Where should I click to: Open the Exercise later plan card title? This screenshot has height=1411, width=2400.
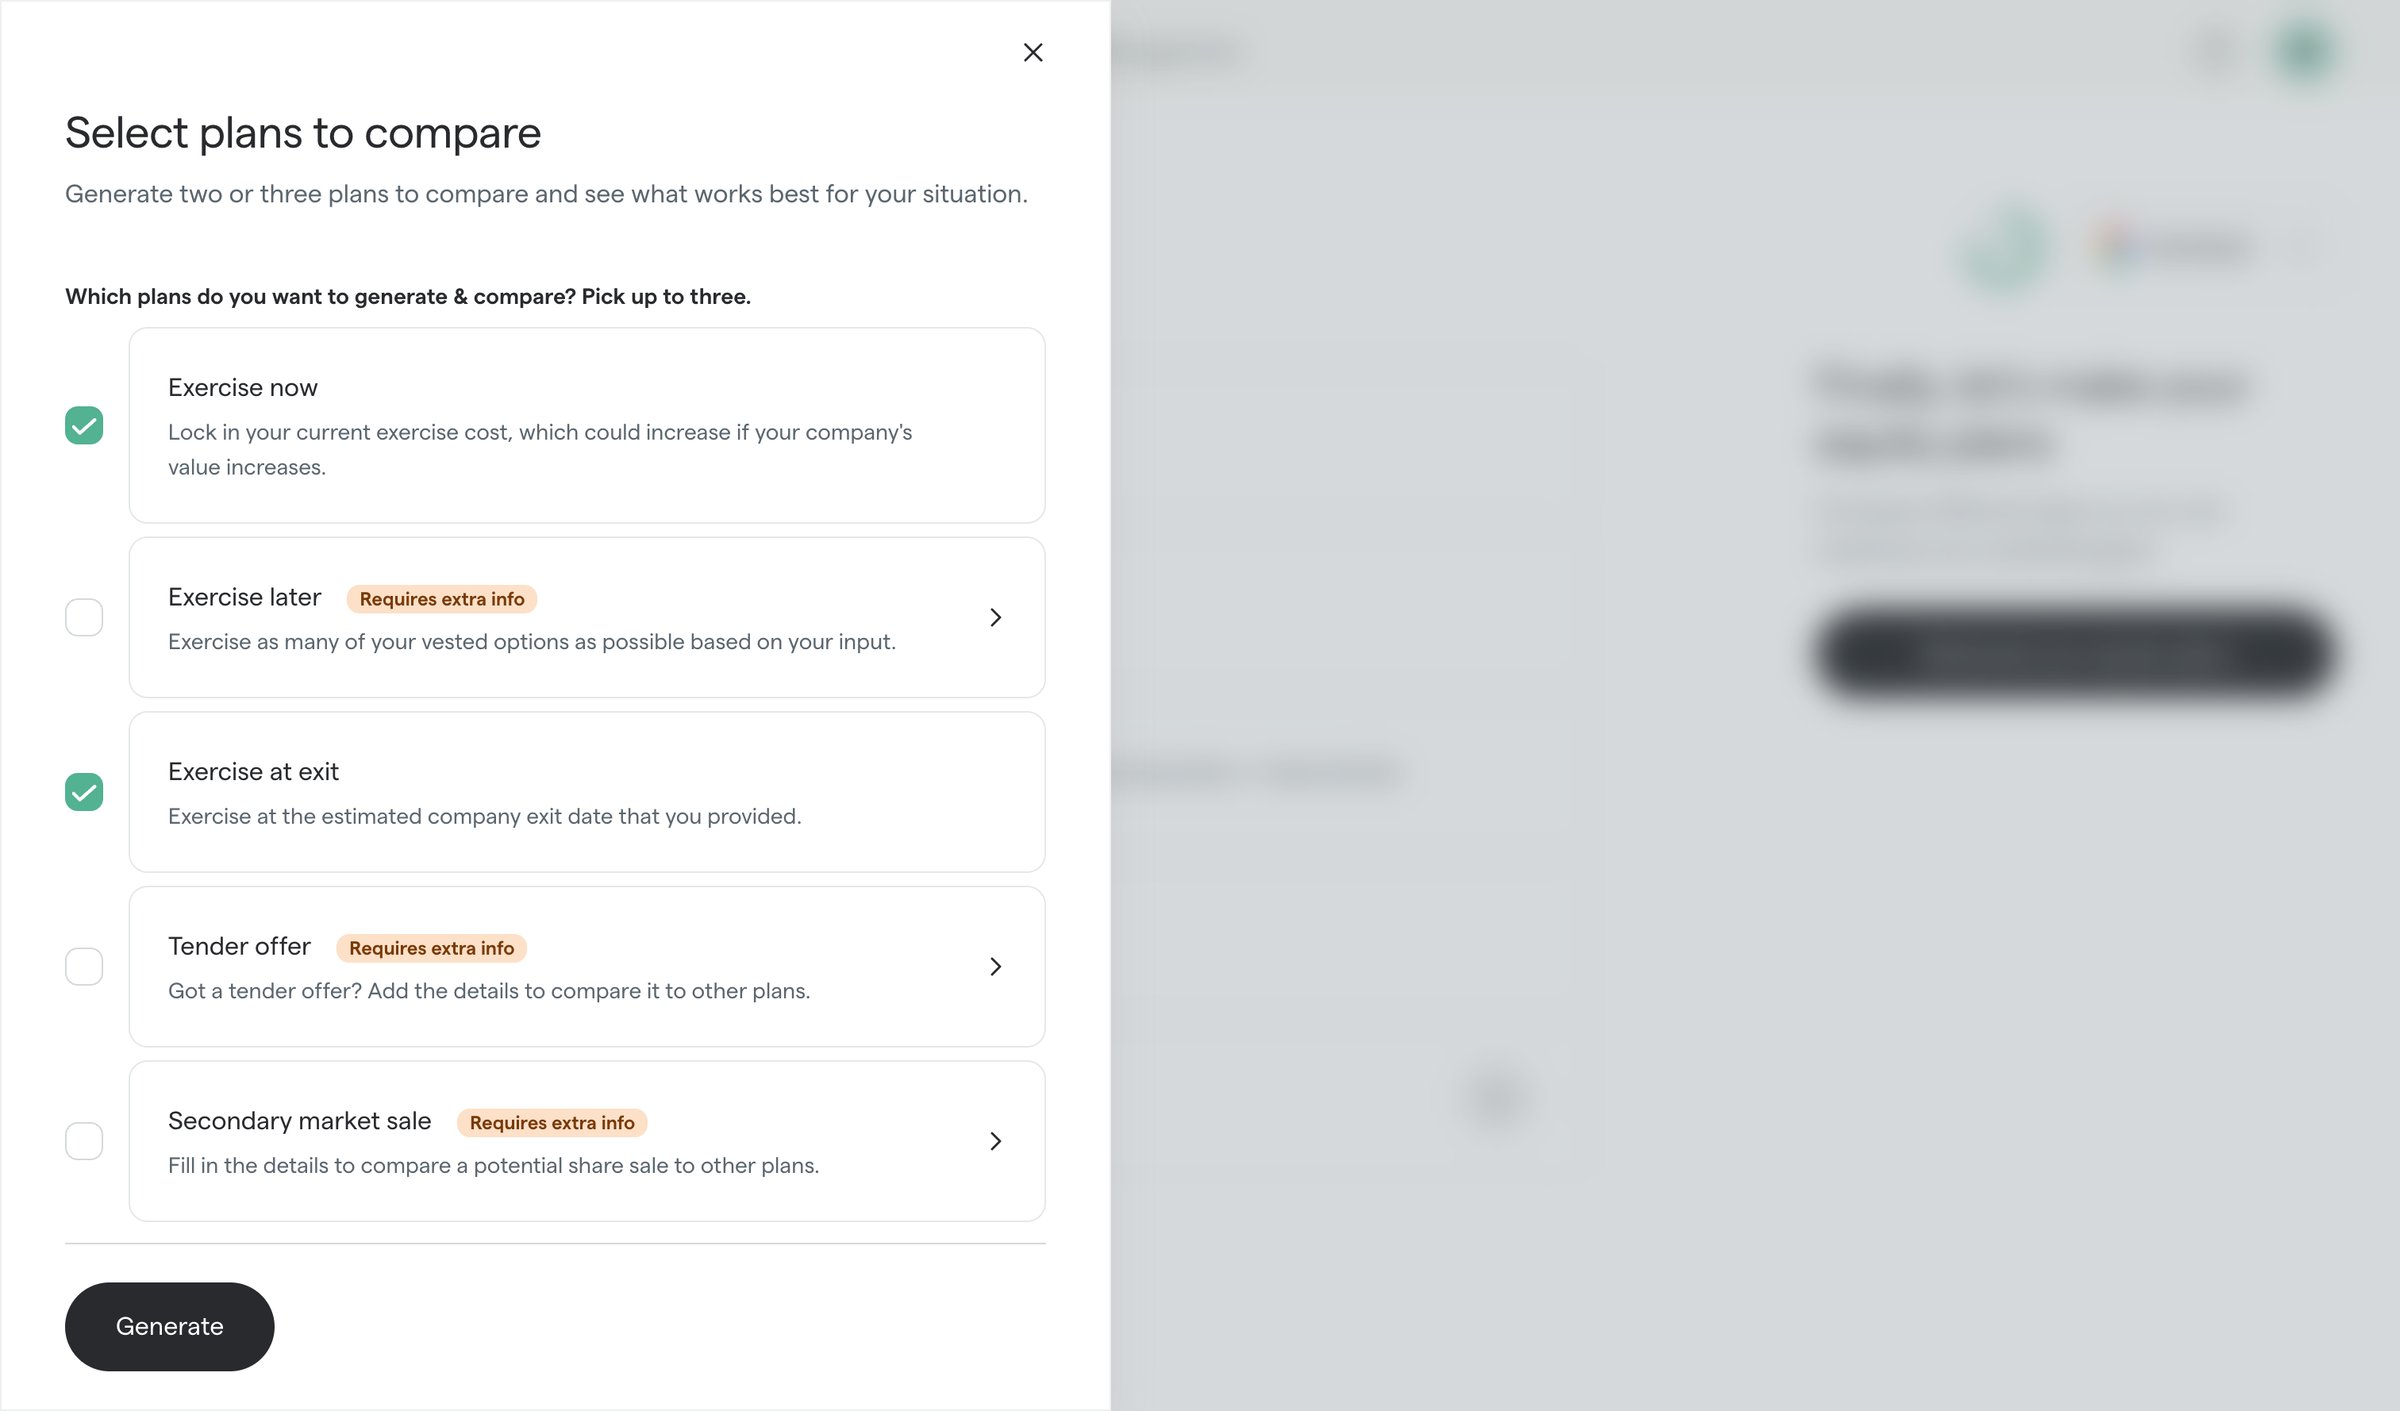(x=244, y=597)
